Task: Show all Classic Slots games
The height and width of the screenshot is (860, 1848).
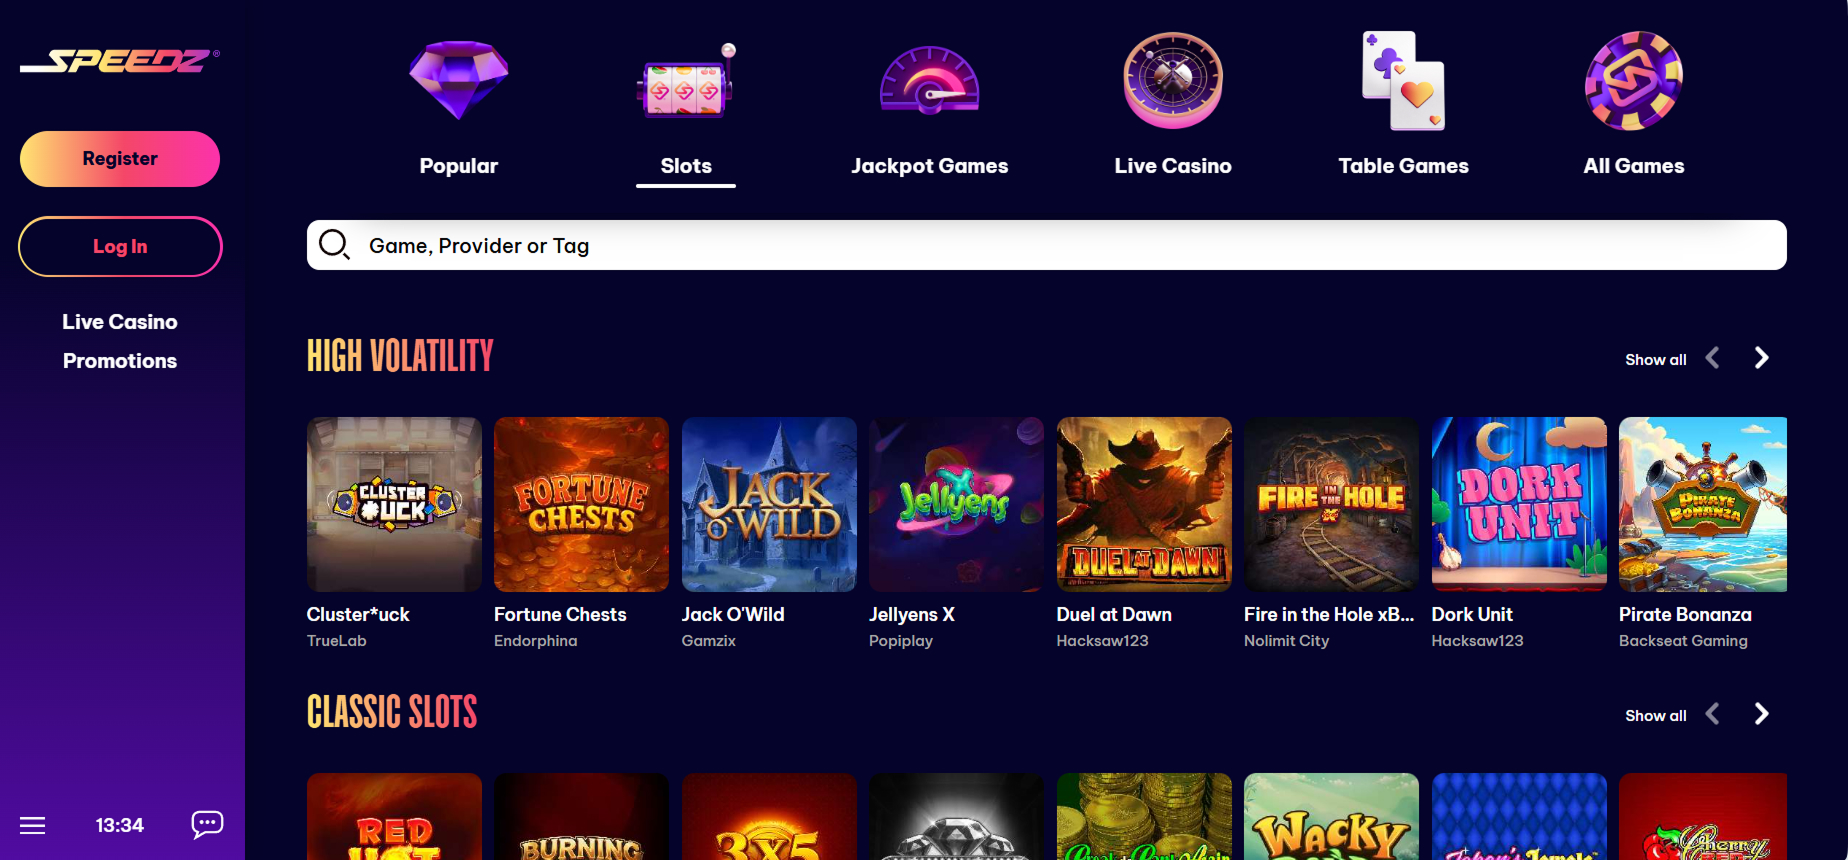Action: (1656, 716)
